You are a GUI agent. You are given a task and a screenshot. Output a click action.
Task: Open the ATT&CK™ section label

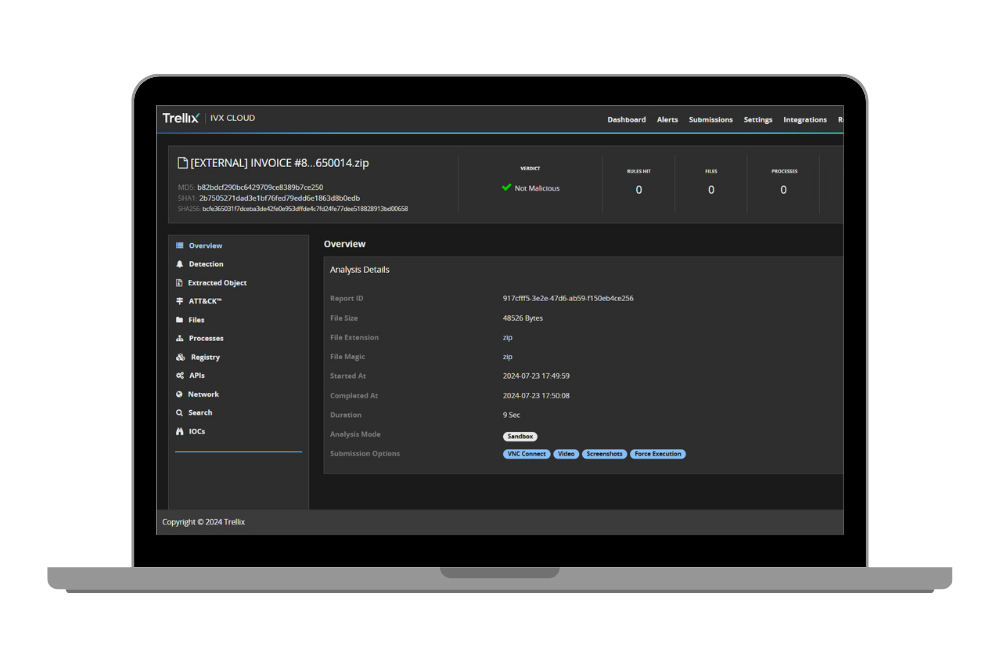point(205,301)
